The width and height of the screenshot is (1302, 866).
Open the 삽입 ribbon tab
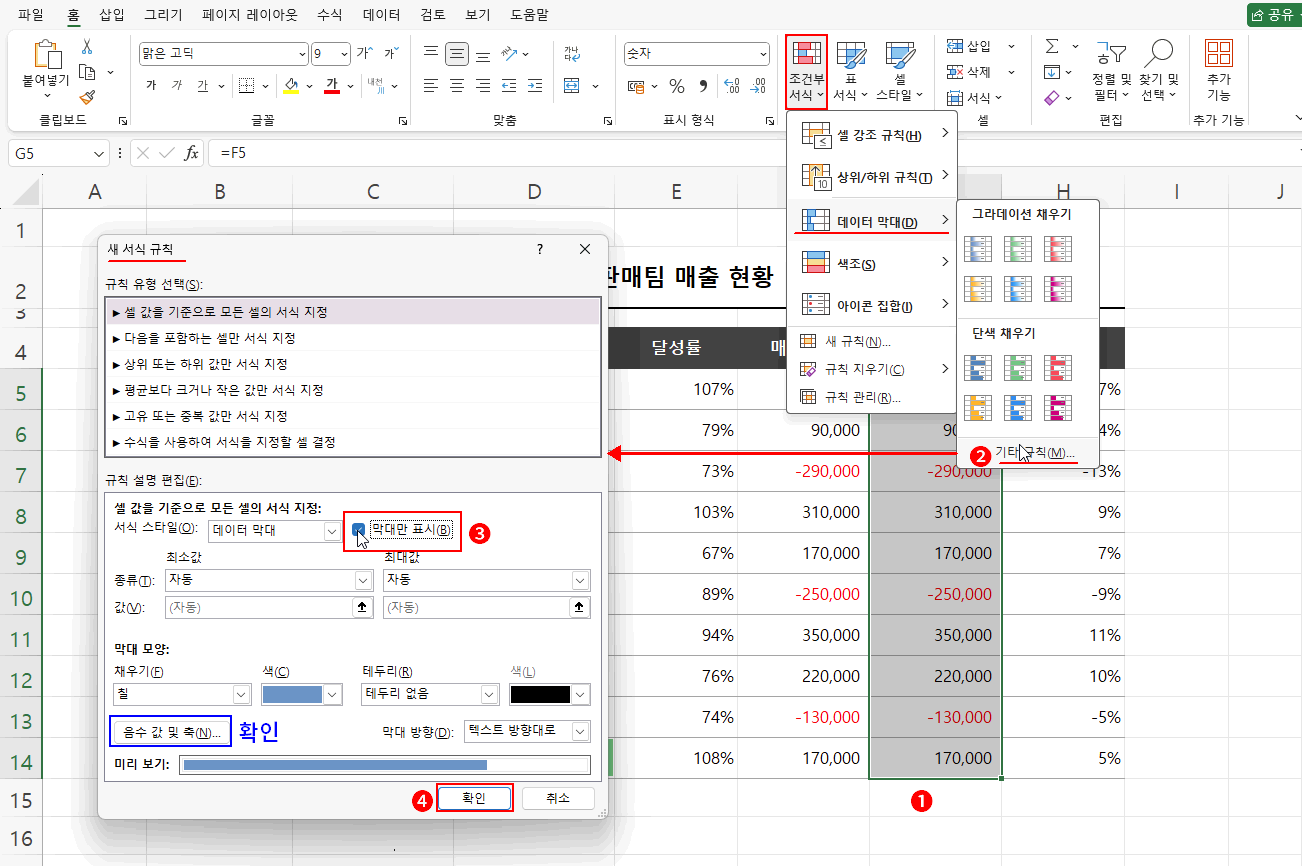[x=112, y=16]
